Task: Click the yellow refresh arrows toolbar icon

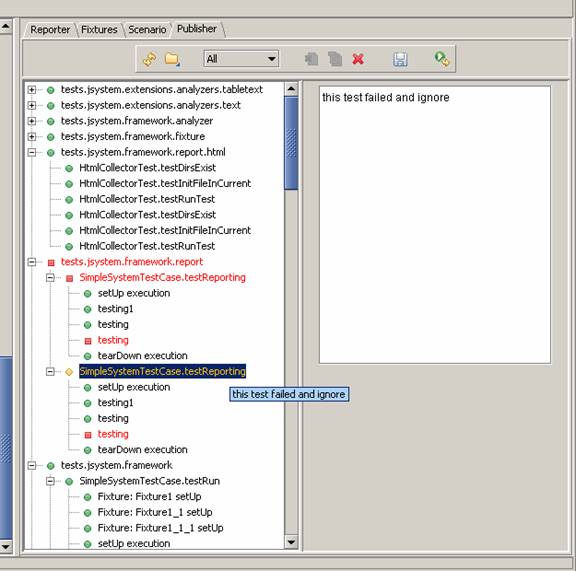Action: pos(150,59)
